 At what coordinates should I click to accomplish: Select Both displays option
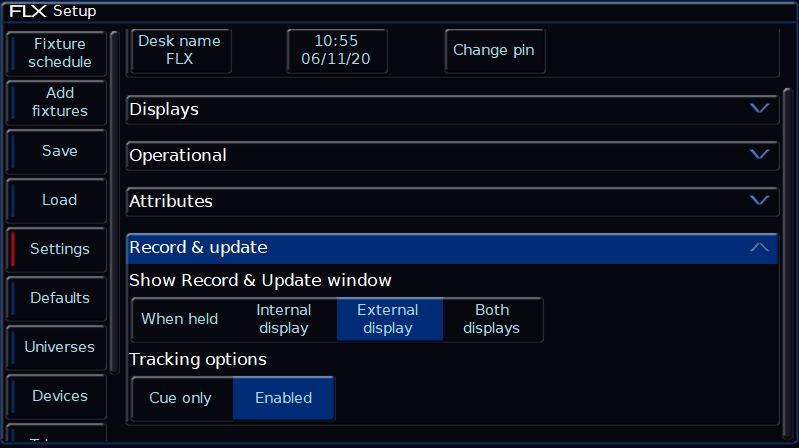tap(493, 319)
